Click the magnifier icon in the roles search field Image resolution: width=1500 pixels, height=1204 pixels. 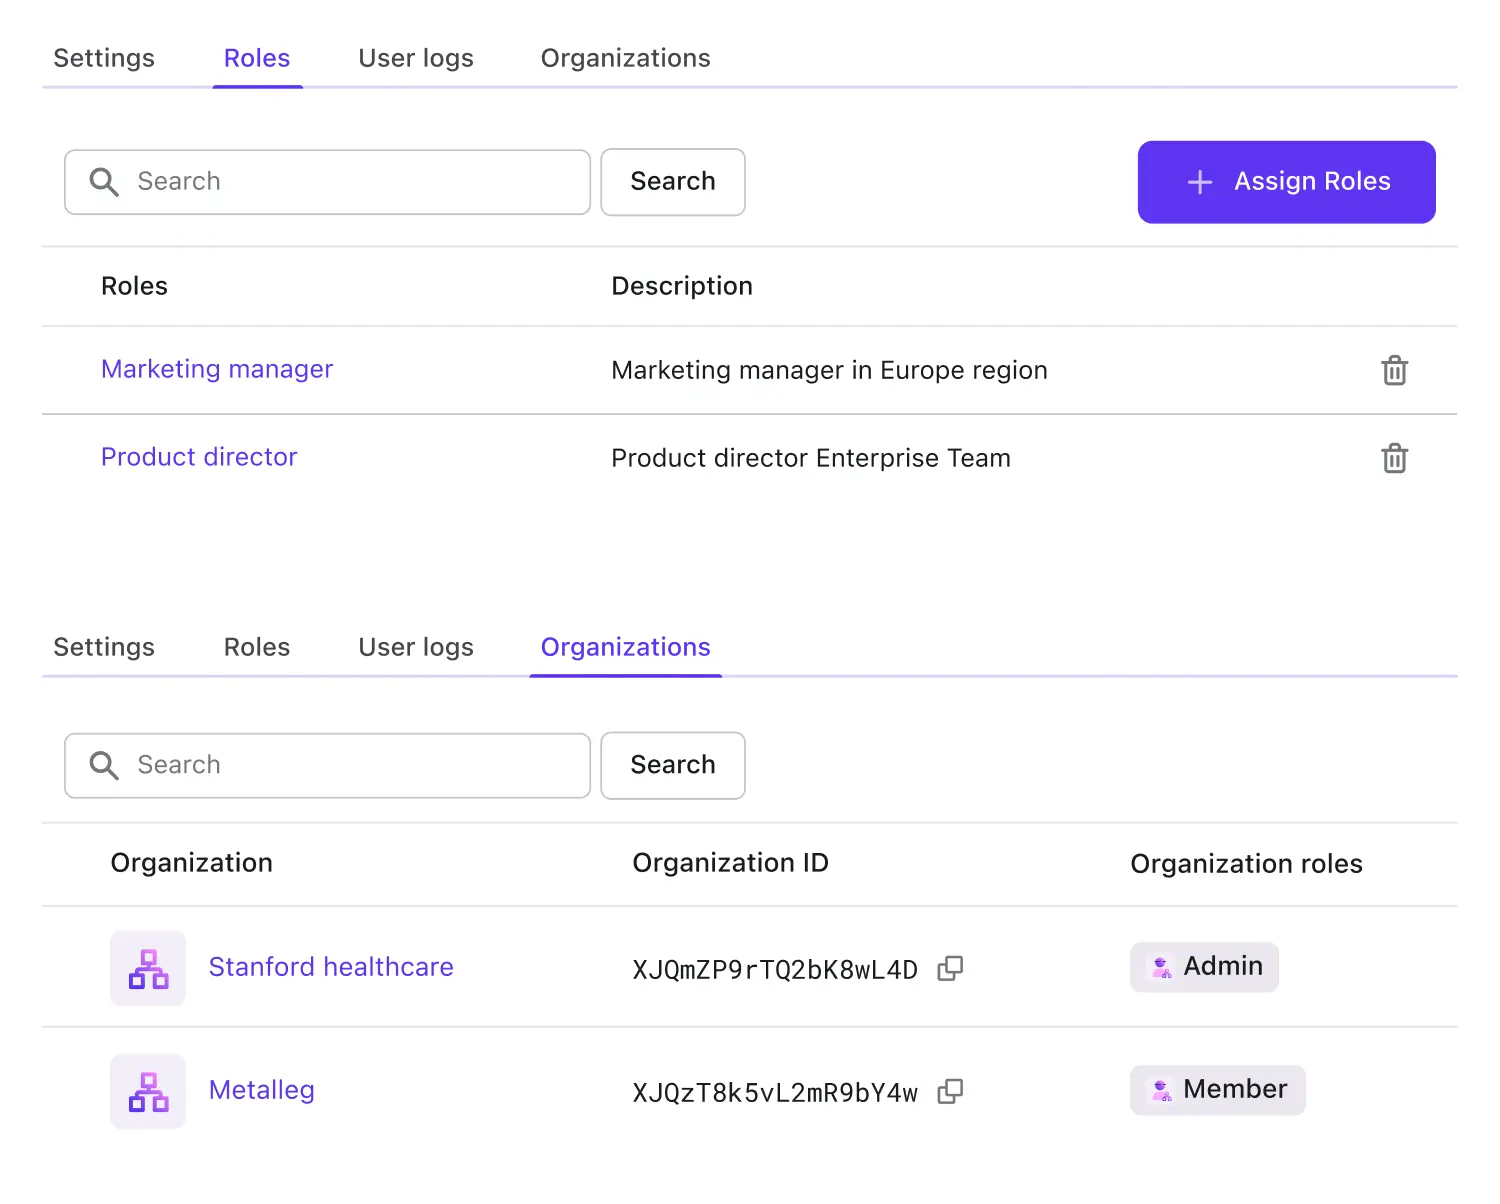[x=104, y=182]
